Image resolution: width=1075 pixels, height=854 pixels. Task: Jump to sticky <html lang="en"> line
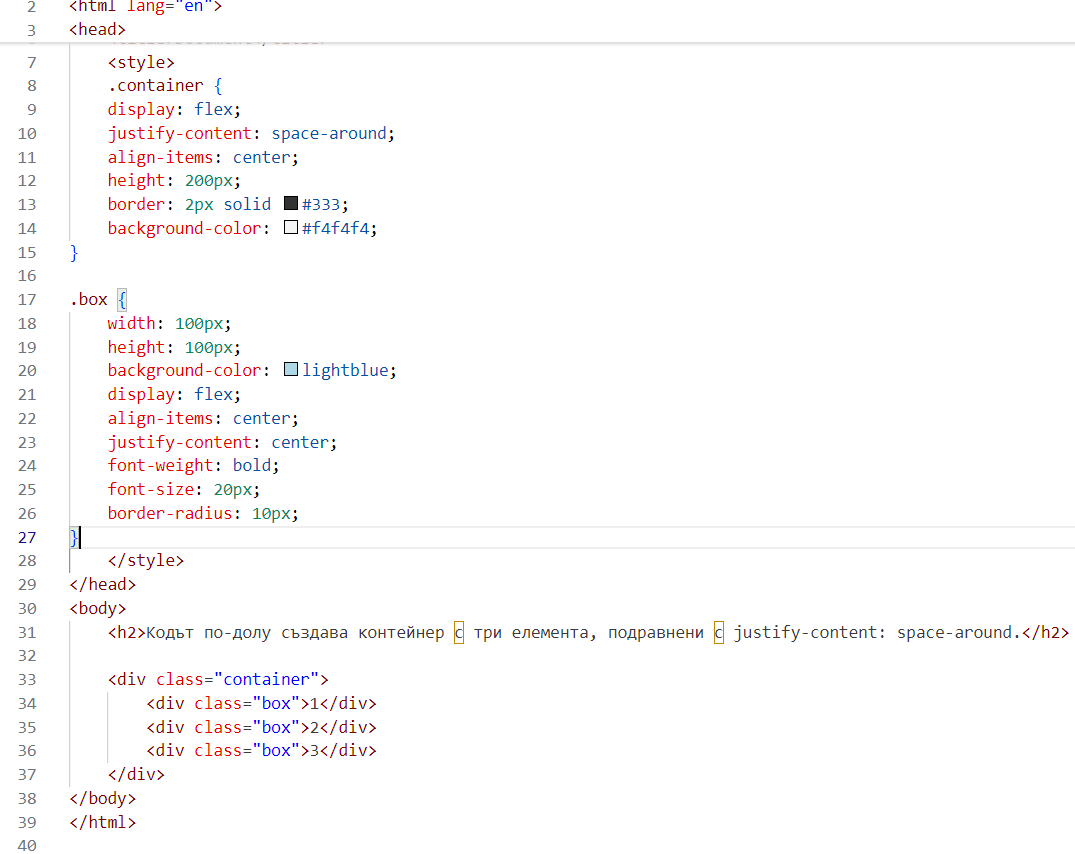(146, 6)
